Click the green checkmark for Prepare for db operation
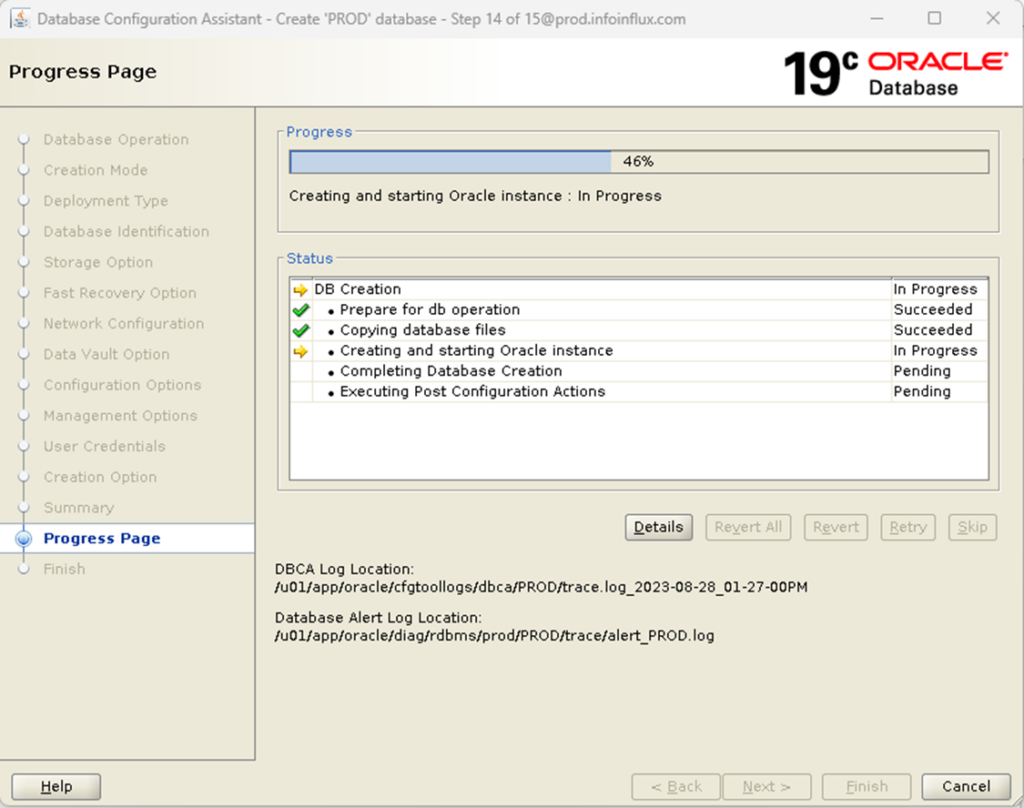The width and height of the screenshot is (1024, 808). point(300,309)
